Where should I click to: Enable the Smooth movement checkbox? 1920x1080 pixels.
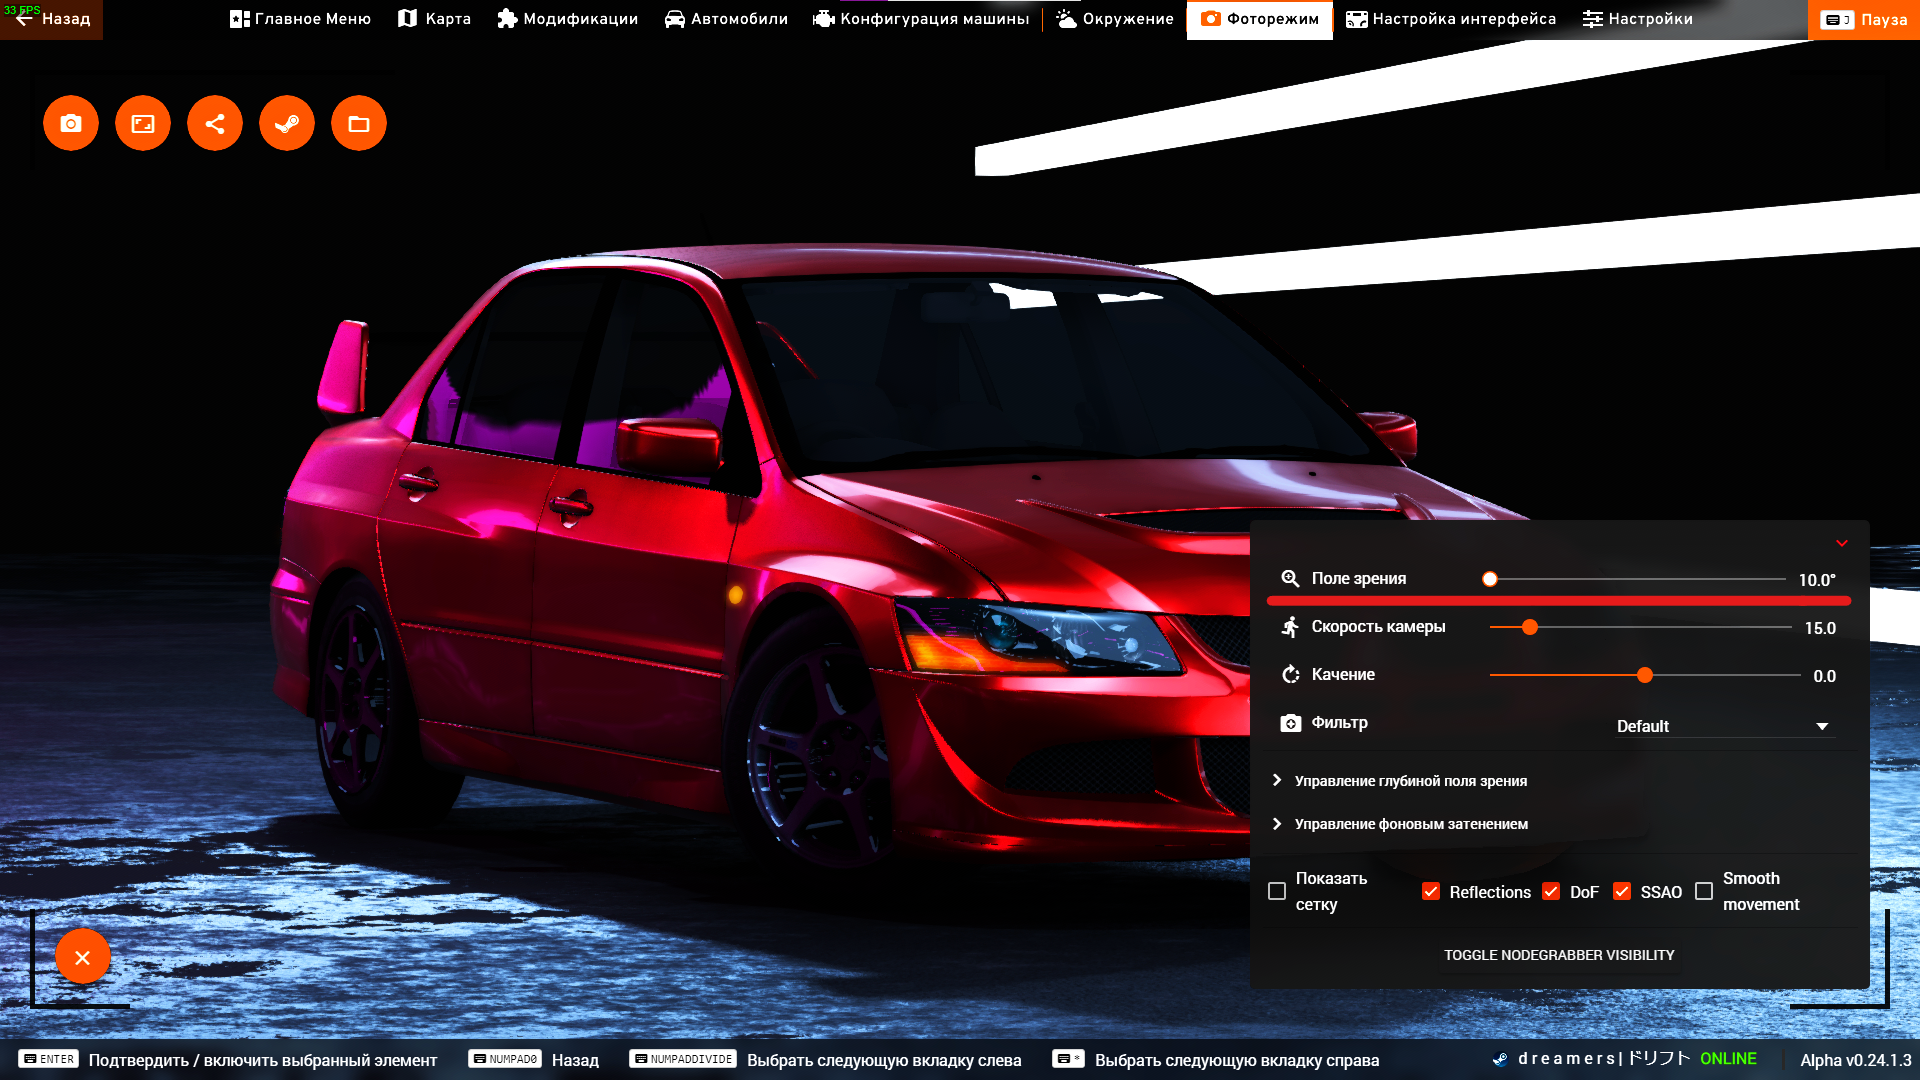point(1704,891)
